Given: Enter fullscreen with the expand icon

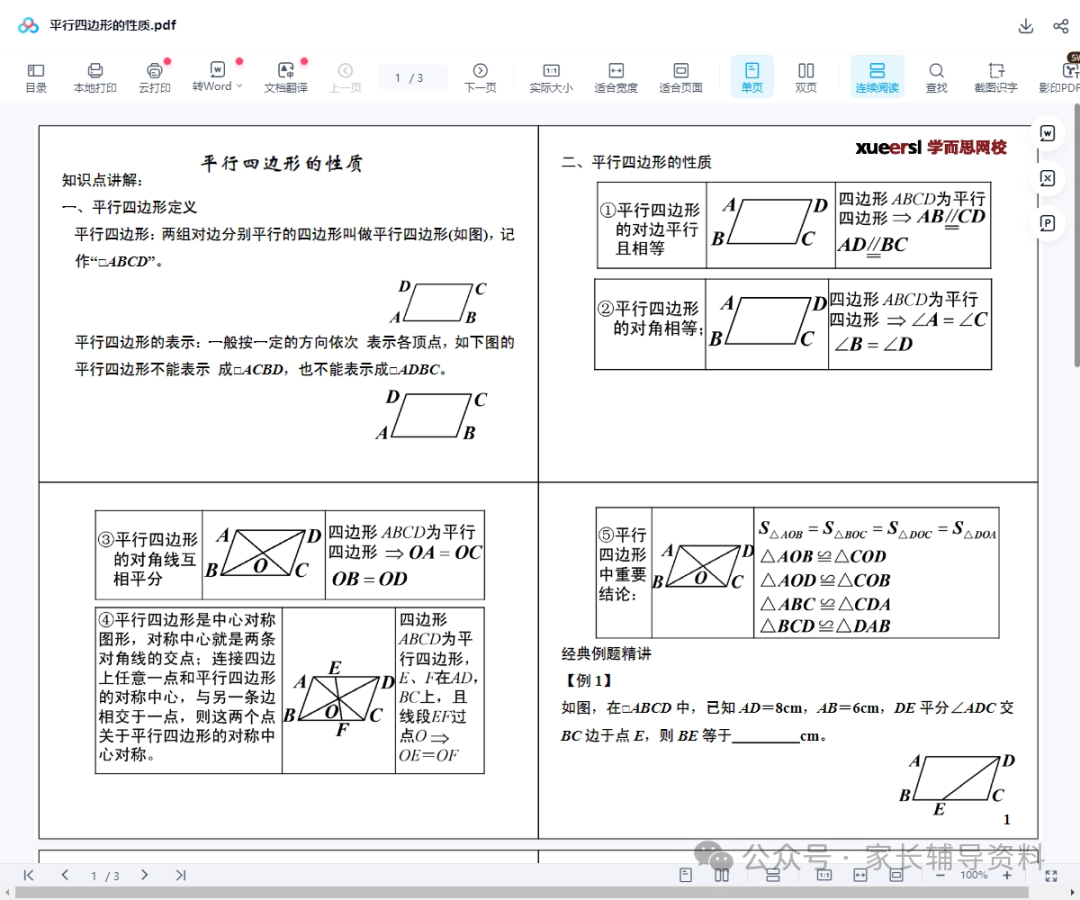Looking at the screenshot, I should (x=1051, y=875).
